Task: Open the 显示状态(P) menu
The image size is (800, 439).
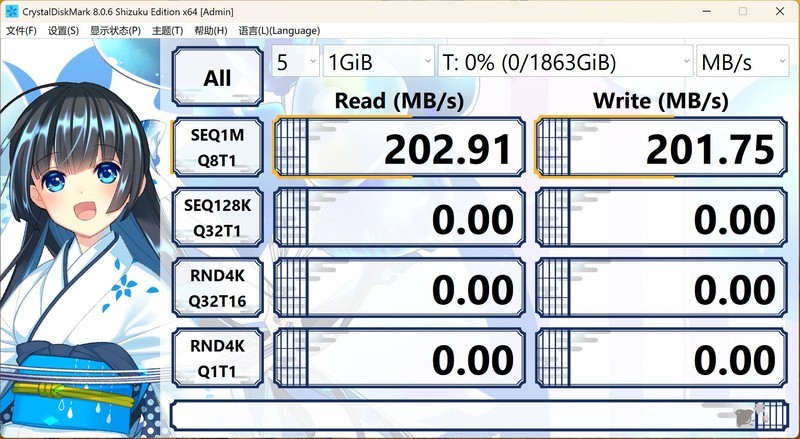Action: click(115, 31)
